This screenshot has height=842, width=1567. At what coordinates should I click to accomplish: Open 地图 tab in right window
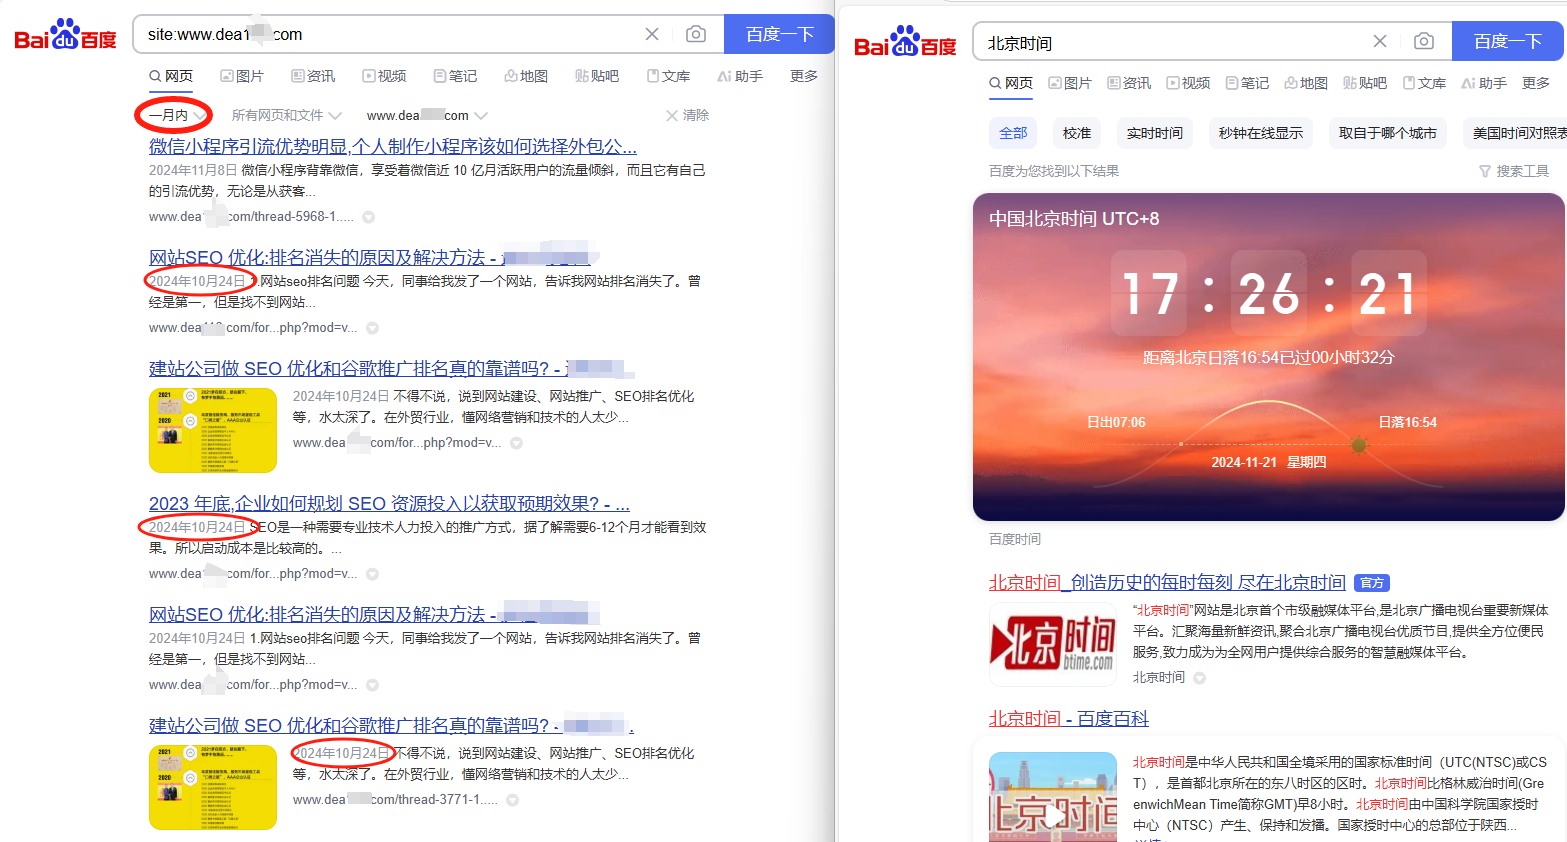click(1306, 83)
